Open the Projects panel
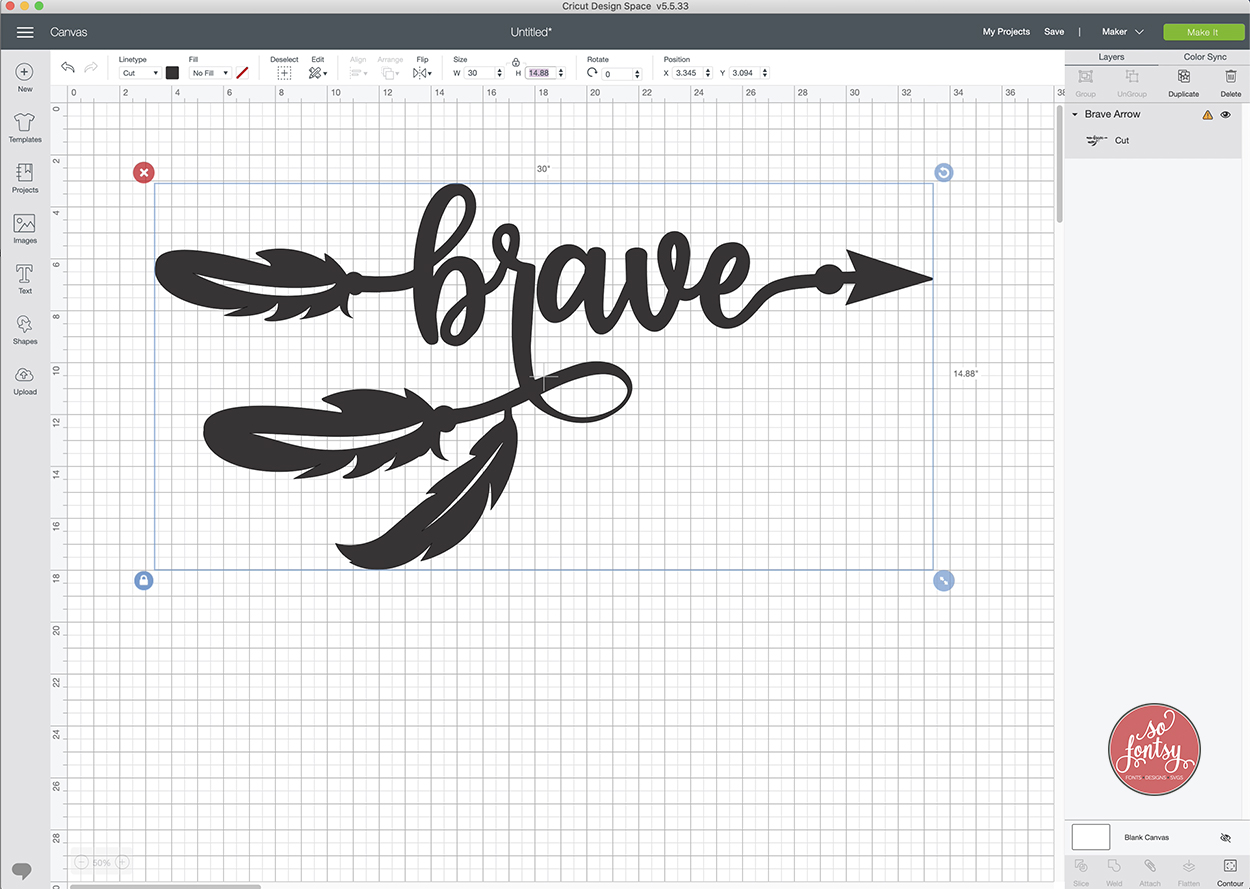This screenshot has height=889, width=1250. (x=25, y=178)
